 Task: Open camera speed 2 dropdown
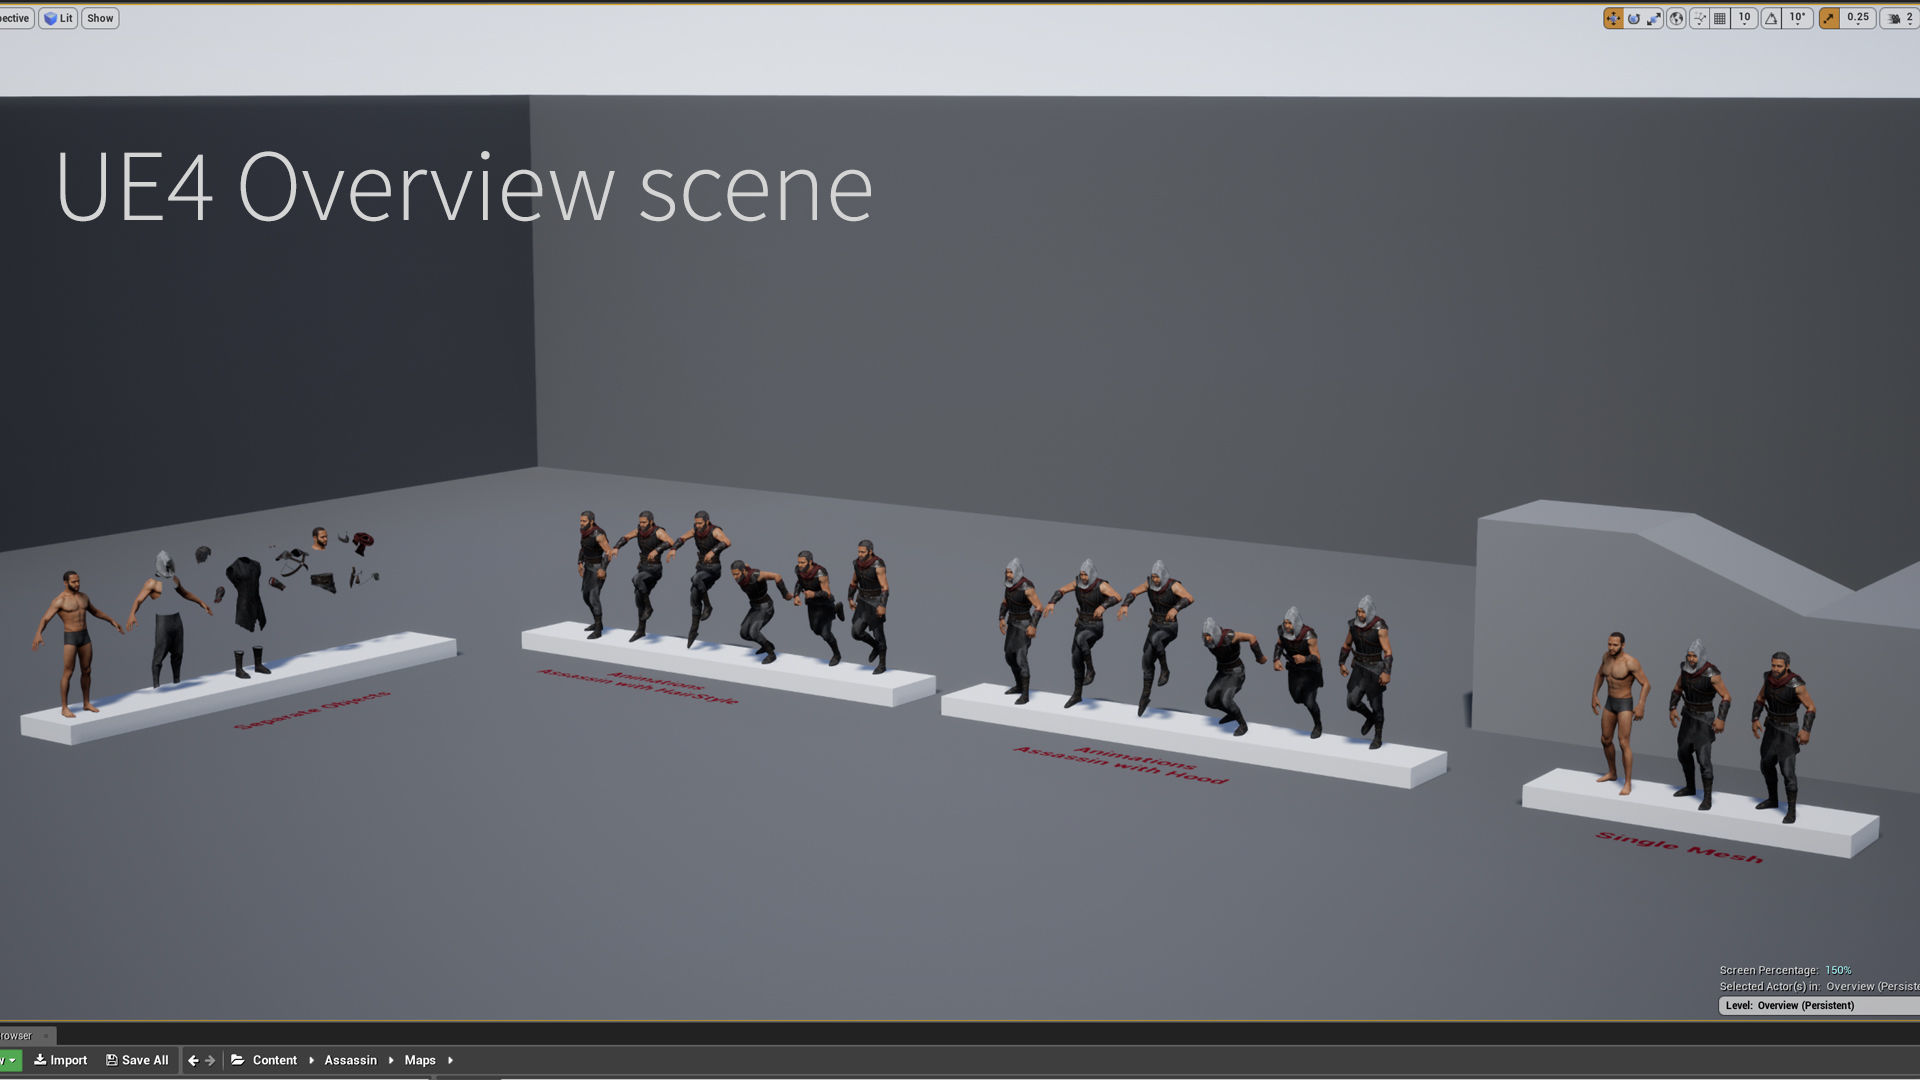pyautogui.click(x=1900, y=18)
